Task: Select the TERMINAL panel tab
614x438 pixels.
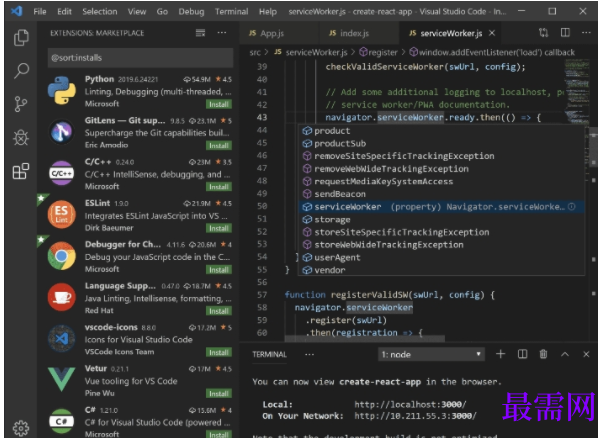Action: click(269, 355)
